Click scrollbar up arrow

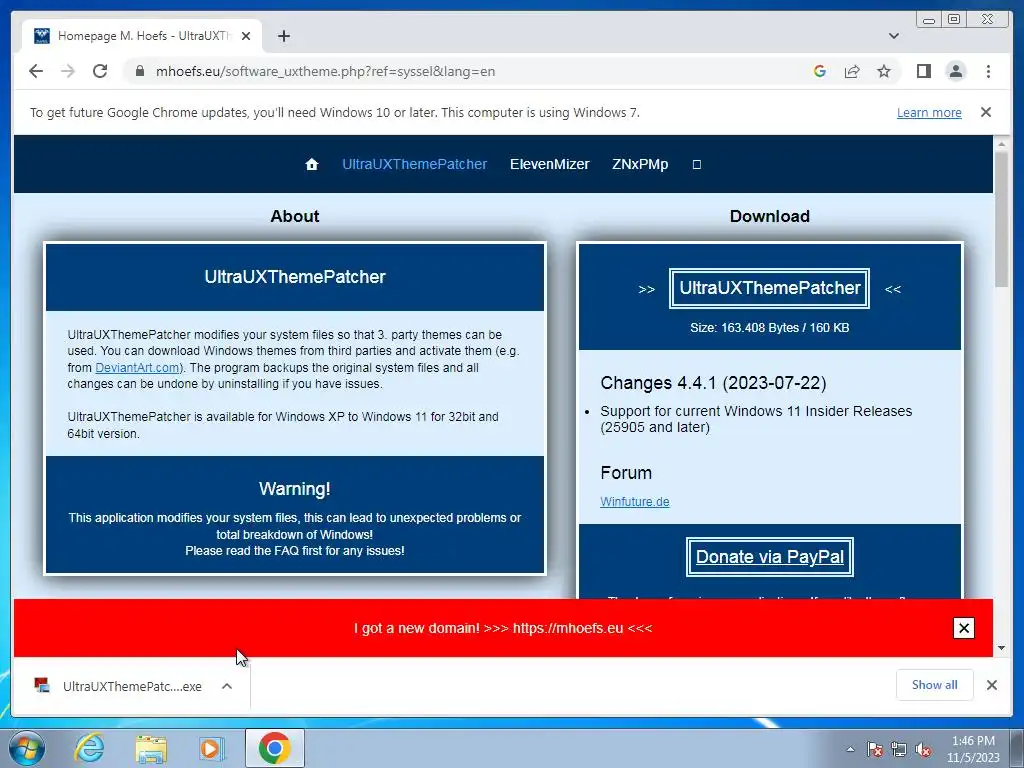[x=1001, y=143]
